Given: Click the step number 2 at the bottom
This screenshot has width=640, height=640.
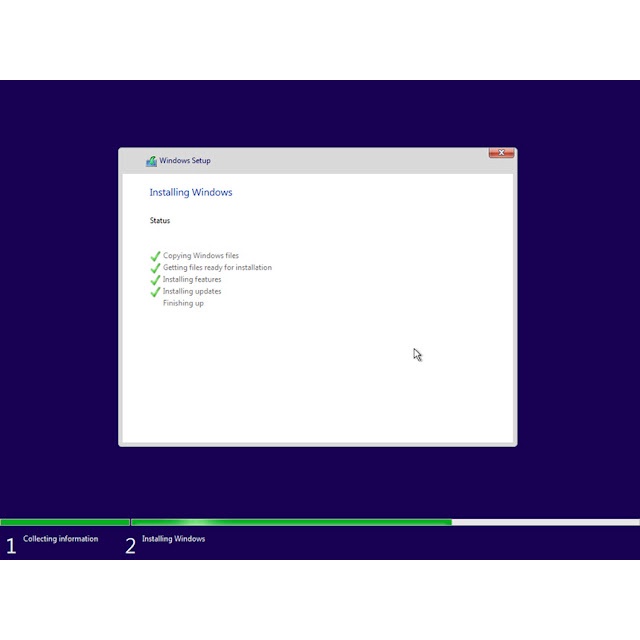Looking at the screenshot, I should click(130, 546).
